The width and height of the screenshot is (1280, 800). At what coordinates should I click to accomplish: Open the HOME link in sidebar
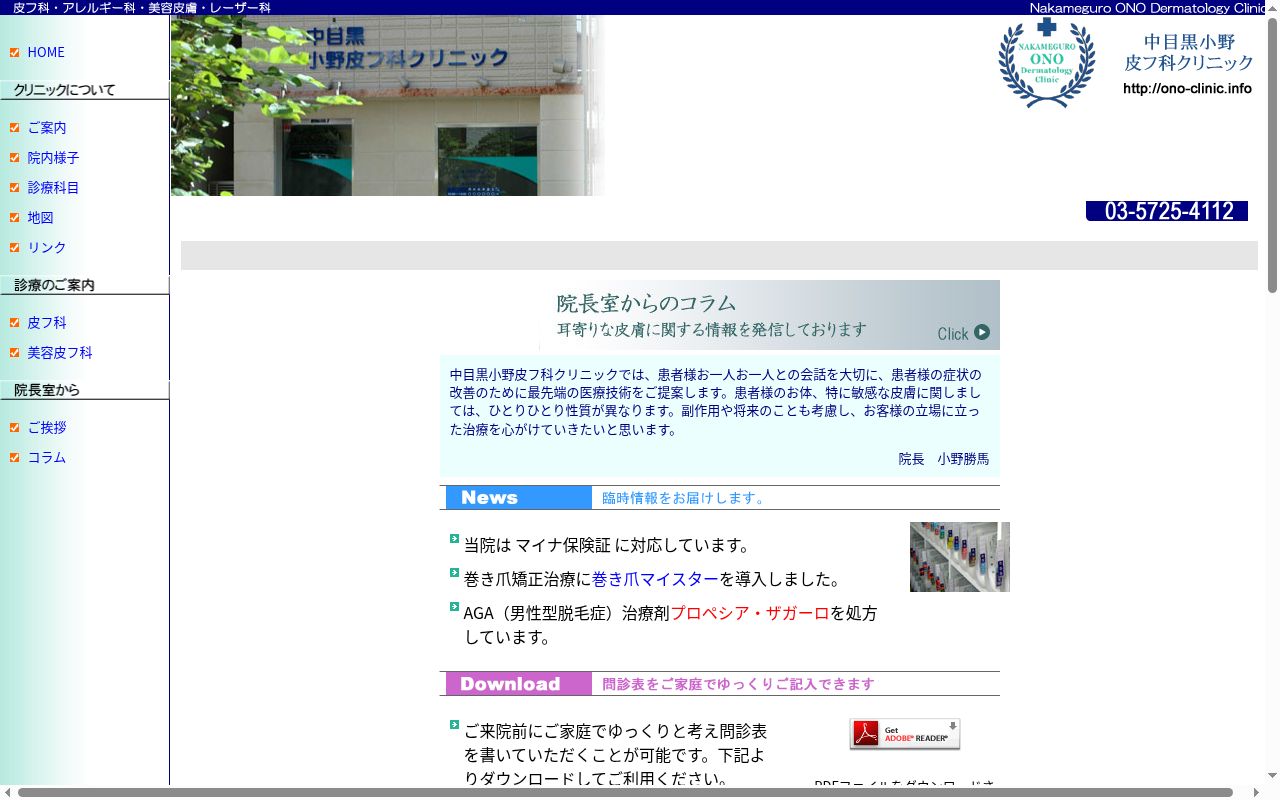coord(46,52)
